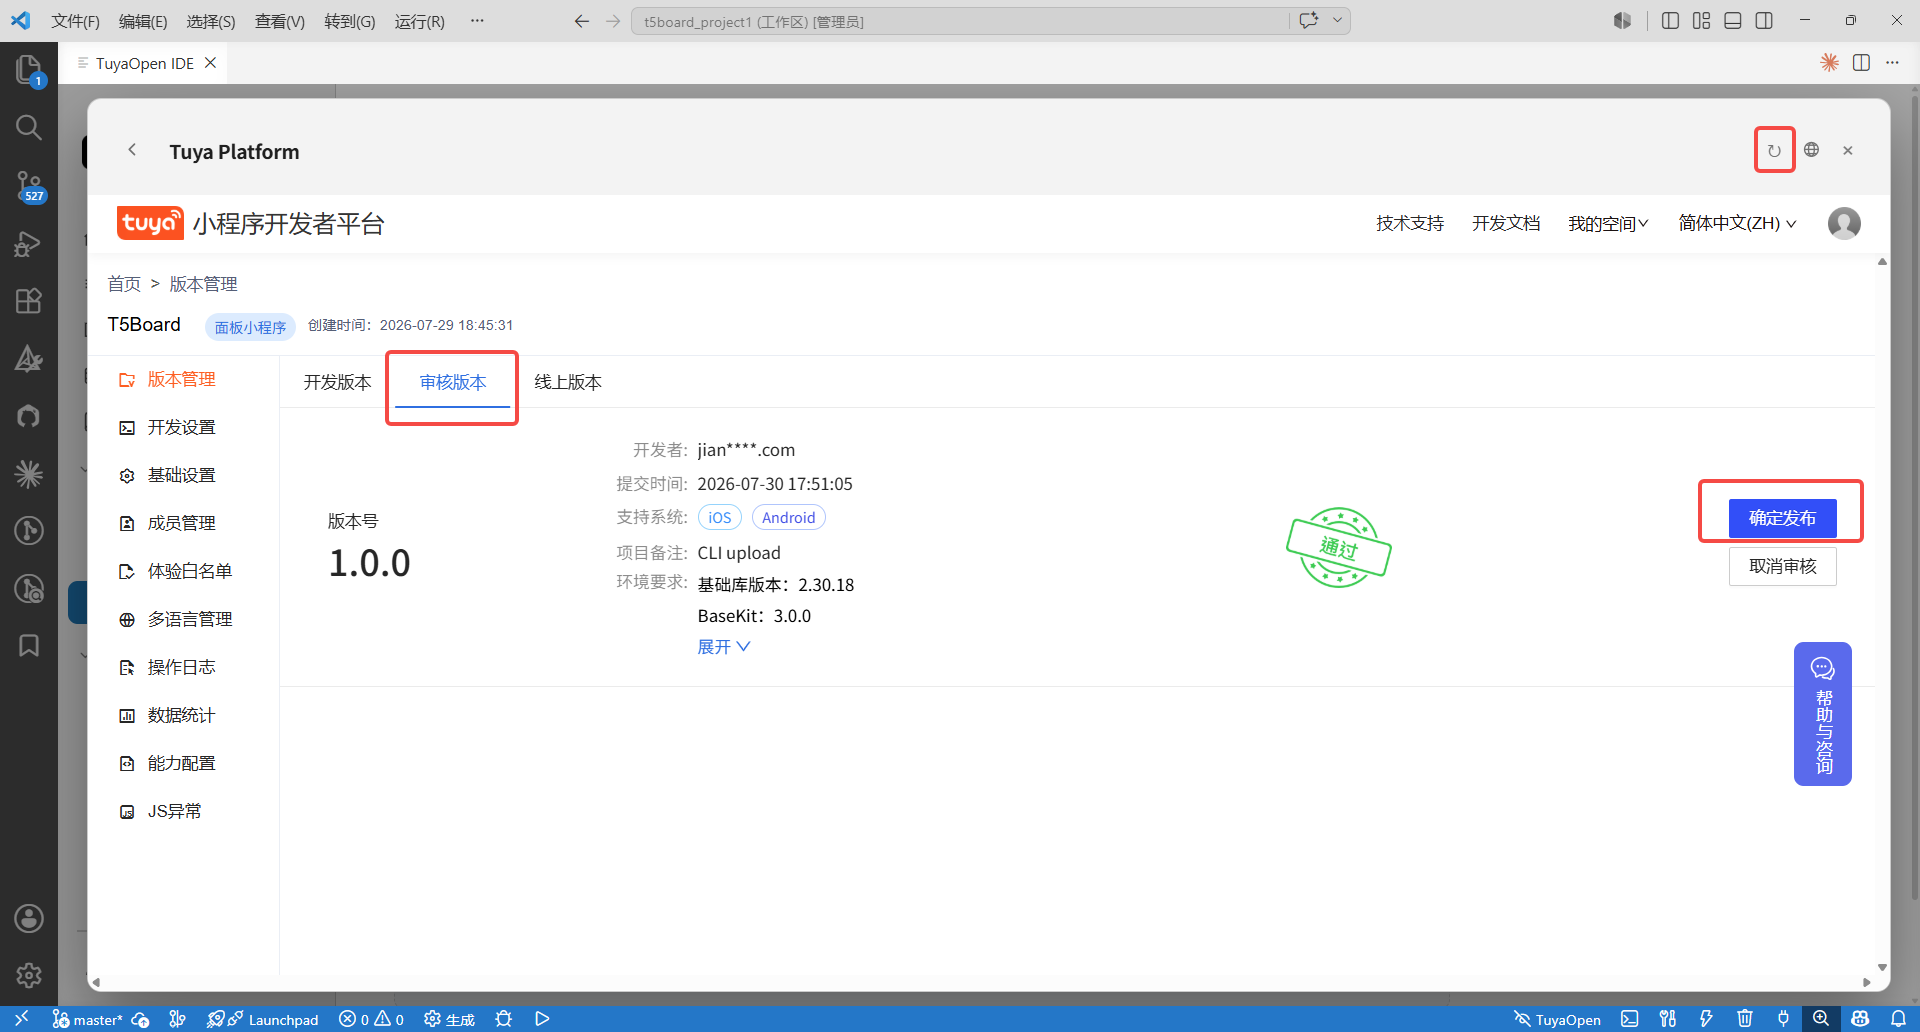Switch to the 审核版本 tab

pos(453,382)
